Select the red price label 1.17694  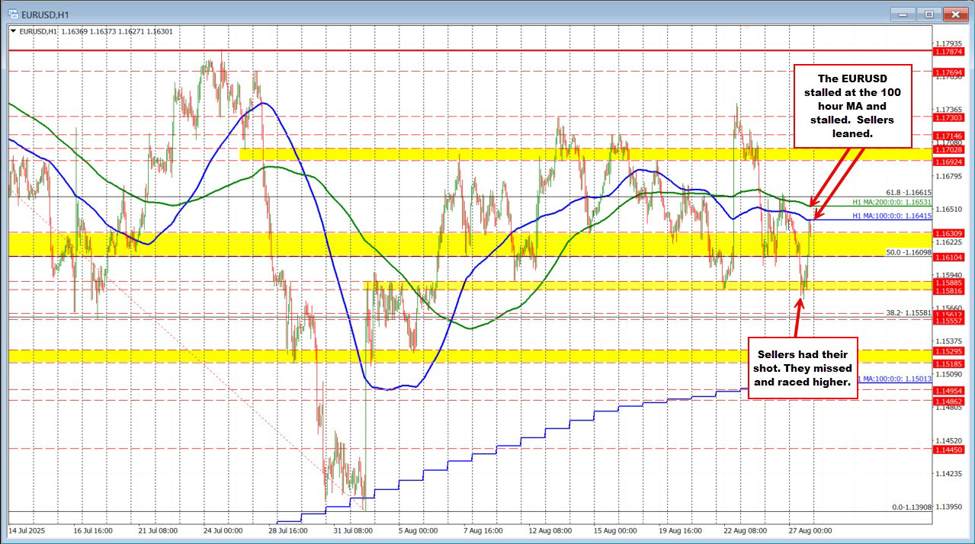949,72
